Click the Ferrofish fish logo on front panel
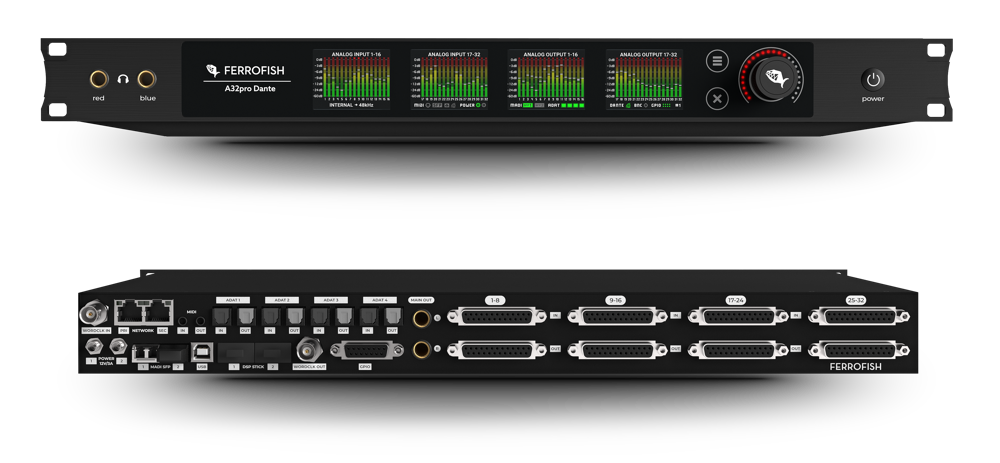This screenshot has height=463, width=1000. 212,70
